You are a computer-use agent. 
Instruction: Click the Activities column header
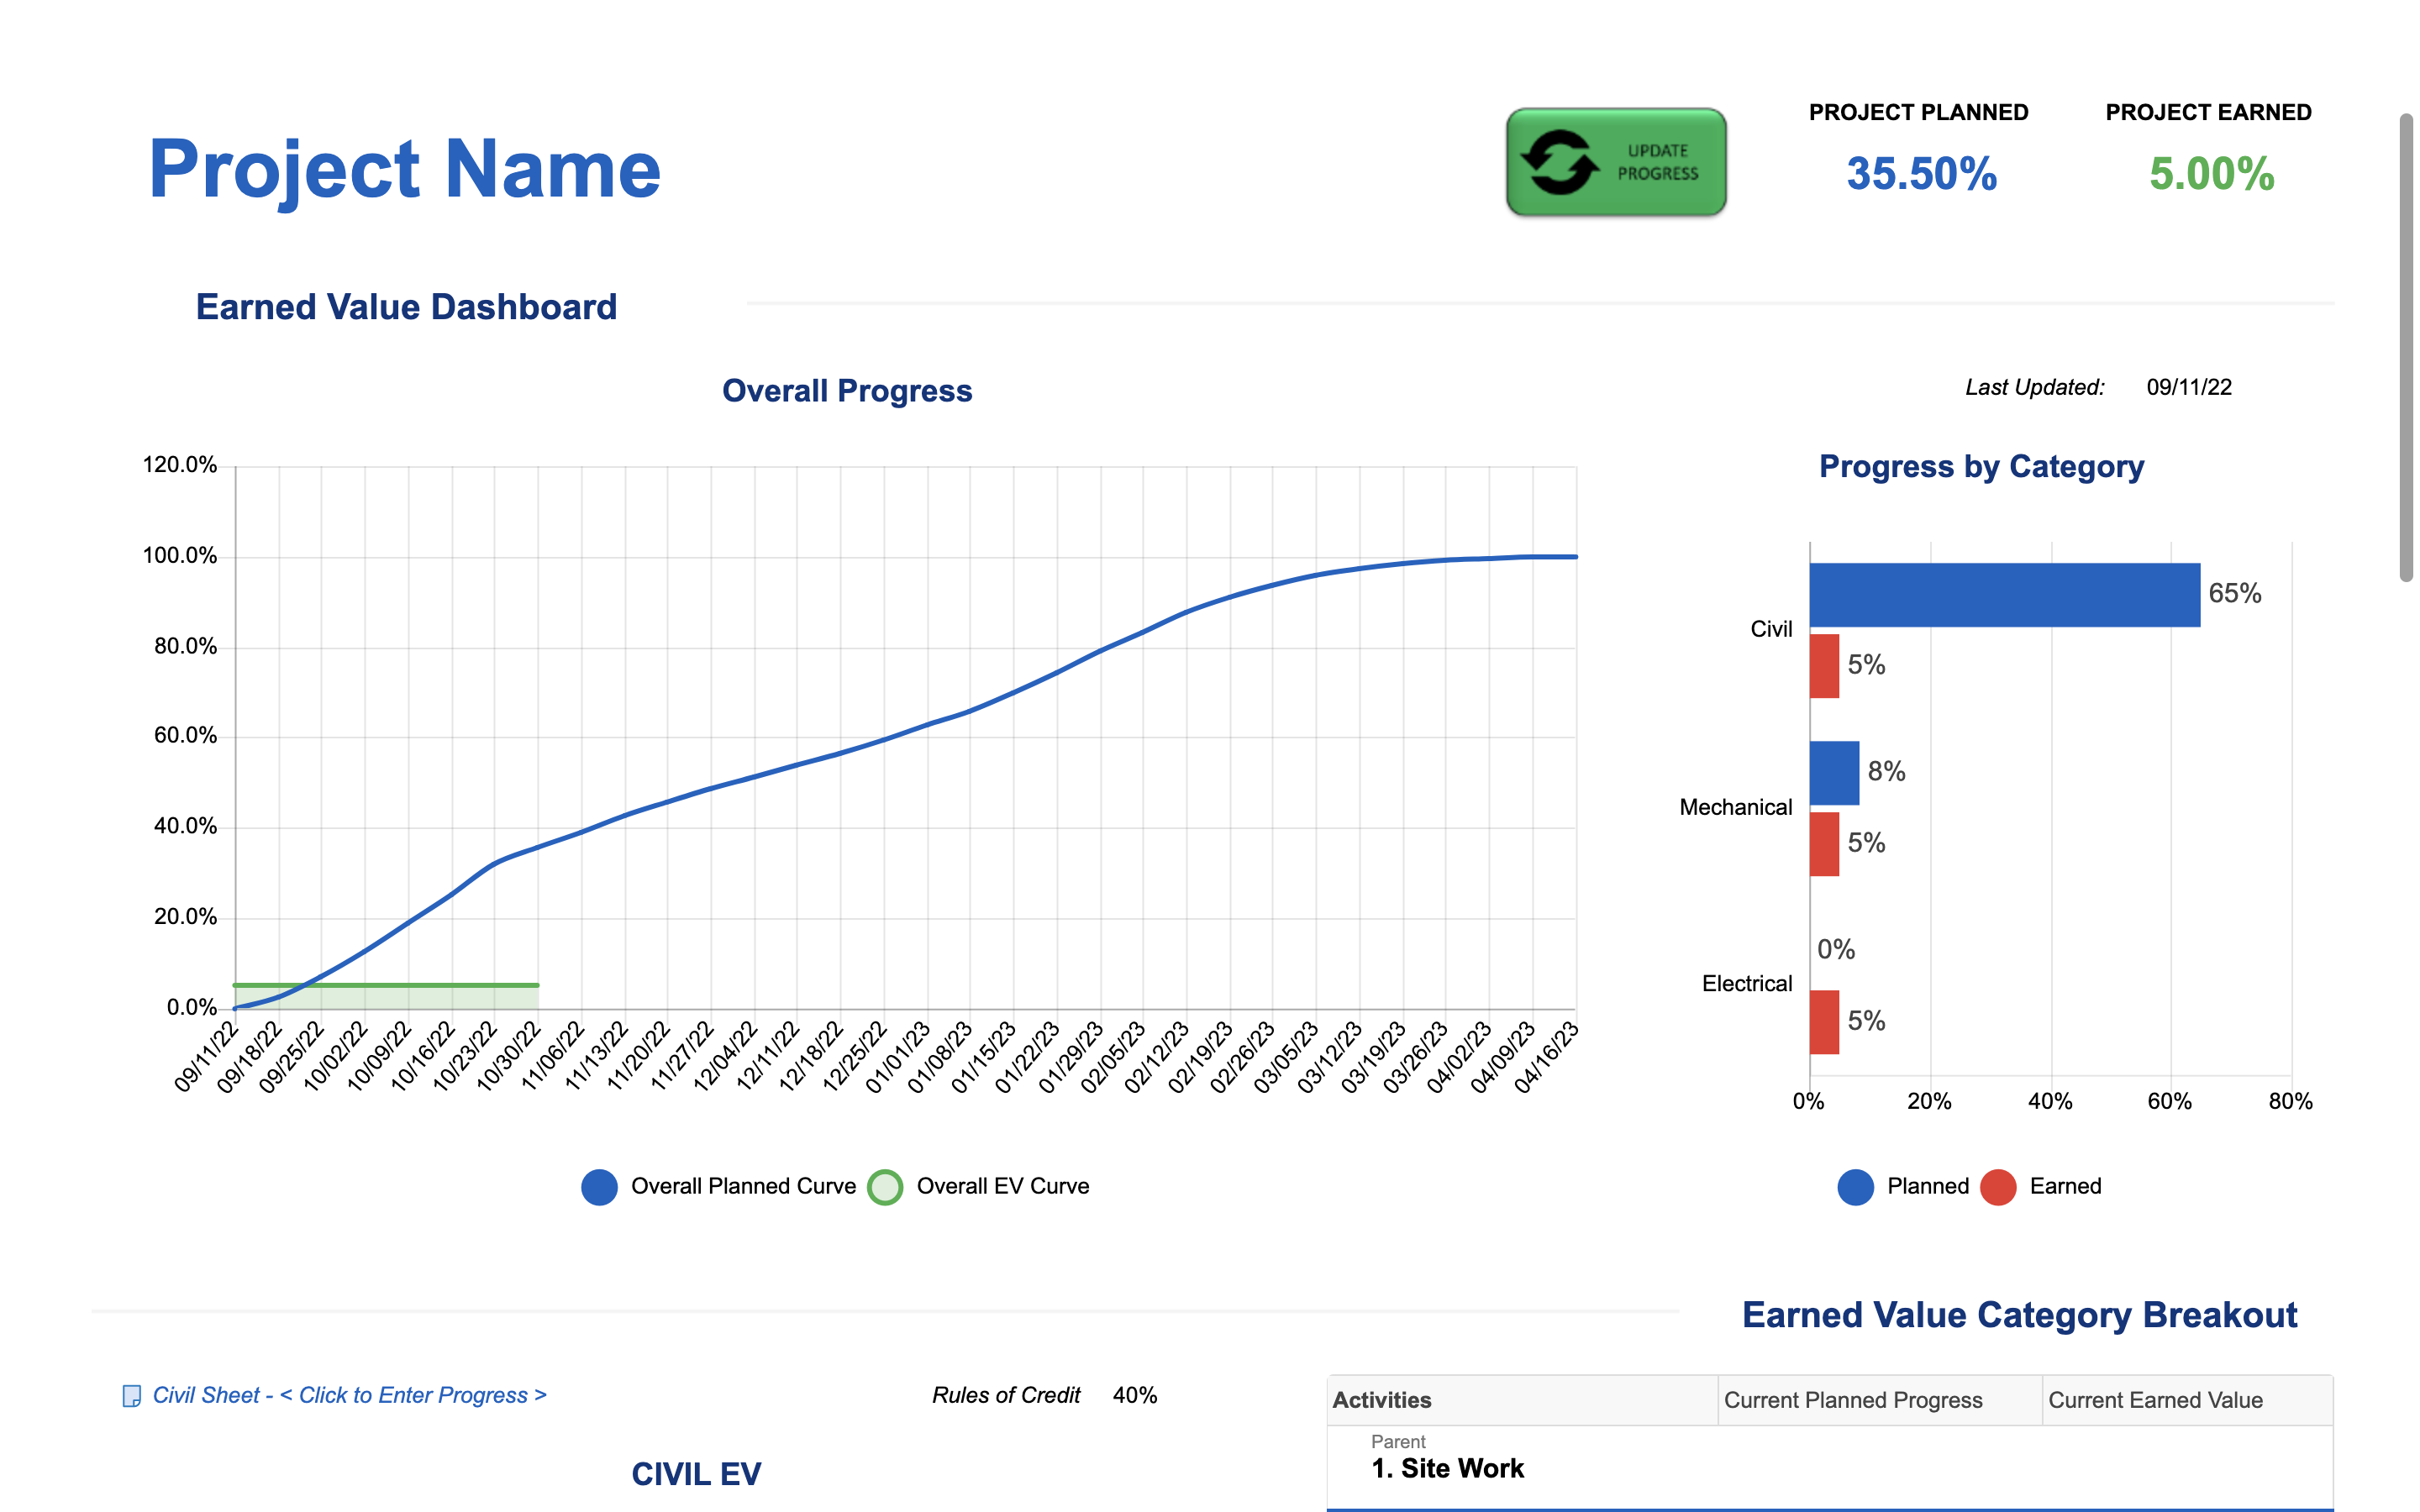[1382, 1400]
